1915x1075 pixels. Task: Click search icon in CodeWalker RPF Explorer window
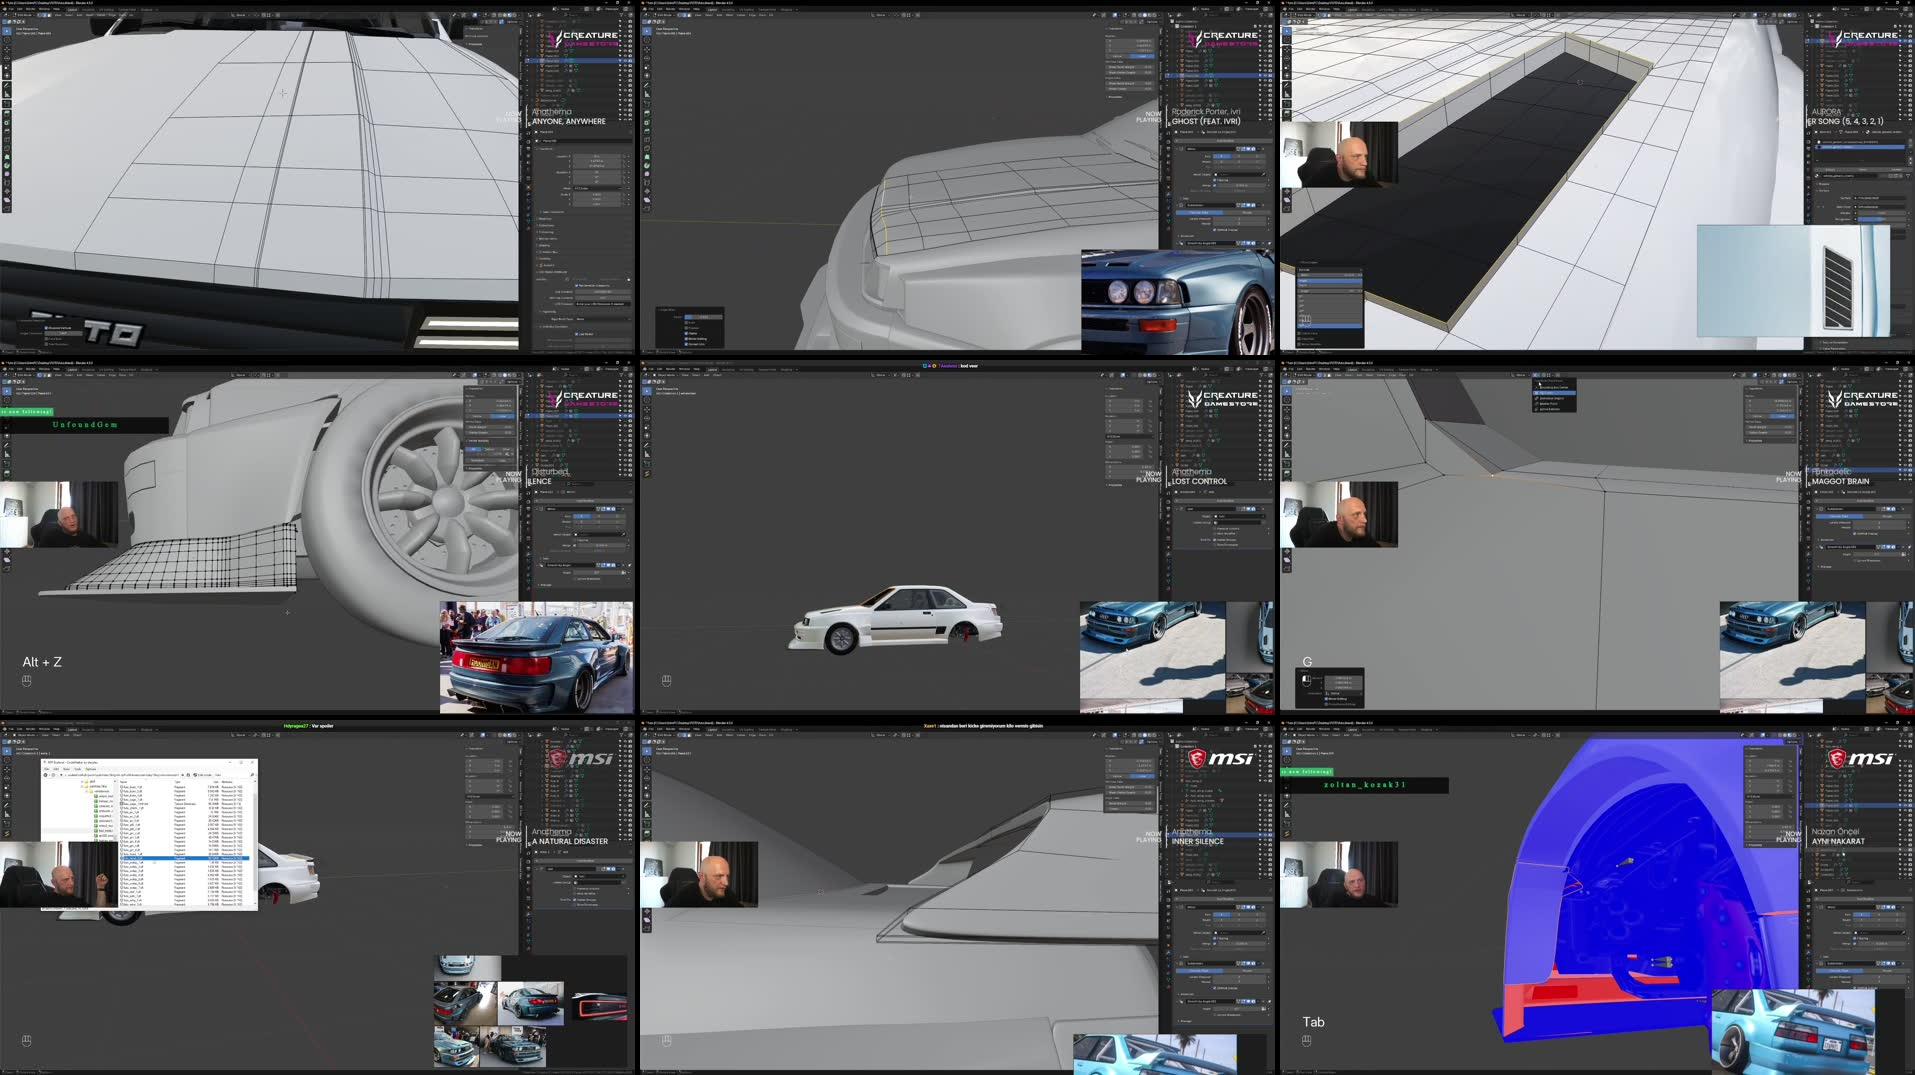[252, 775]
